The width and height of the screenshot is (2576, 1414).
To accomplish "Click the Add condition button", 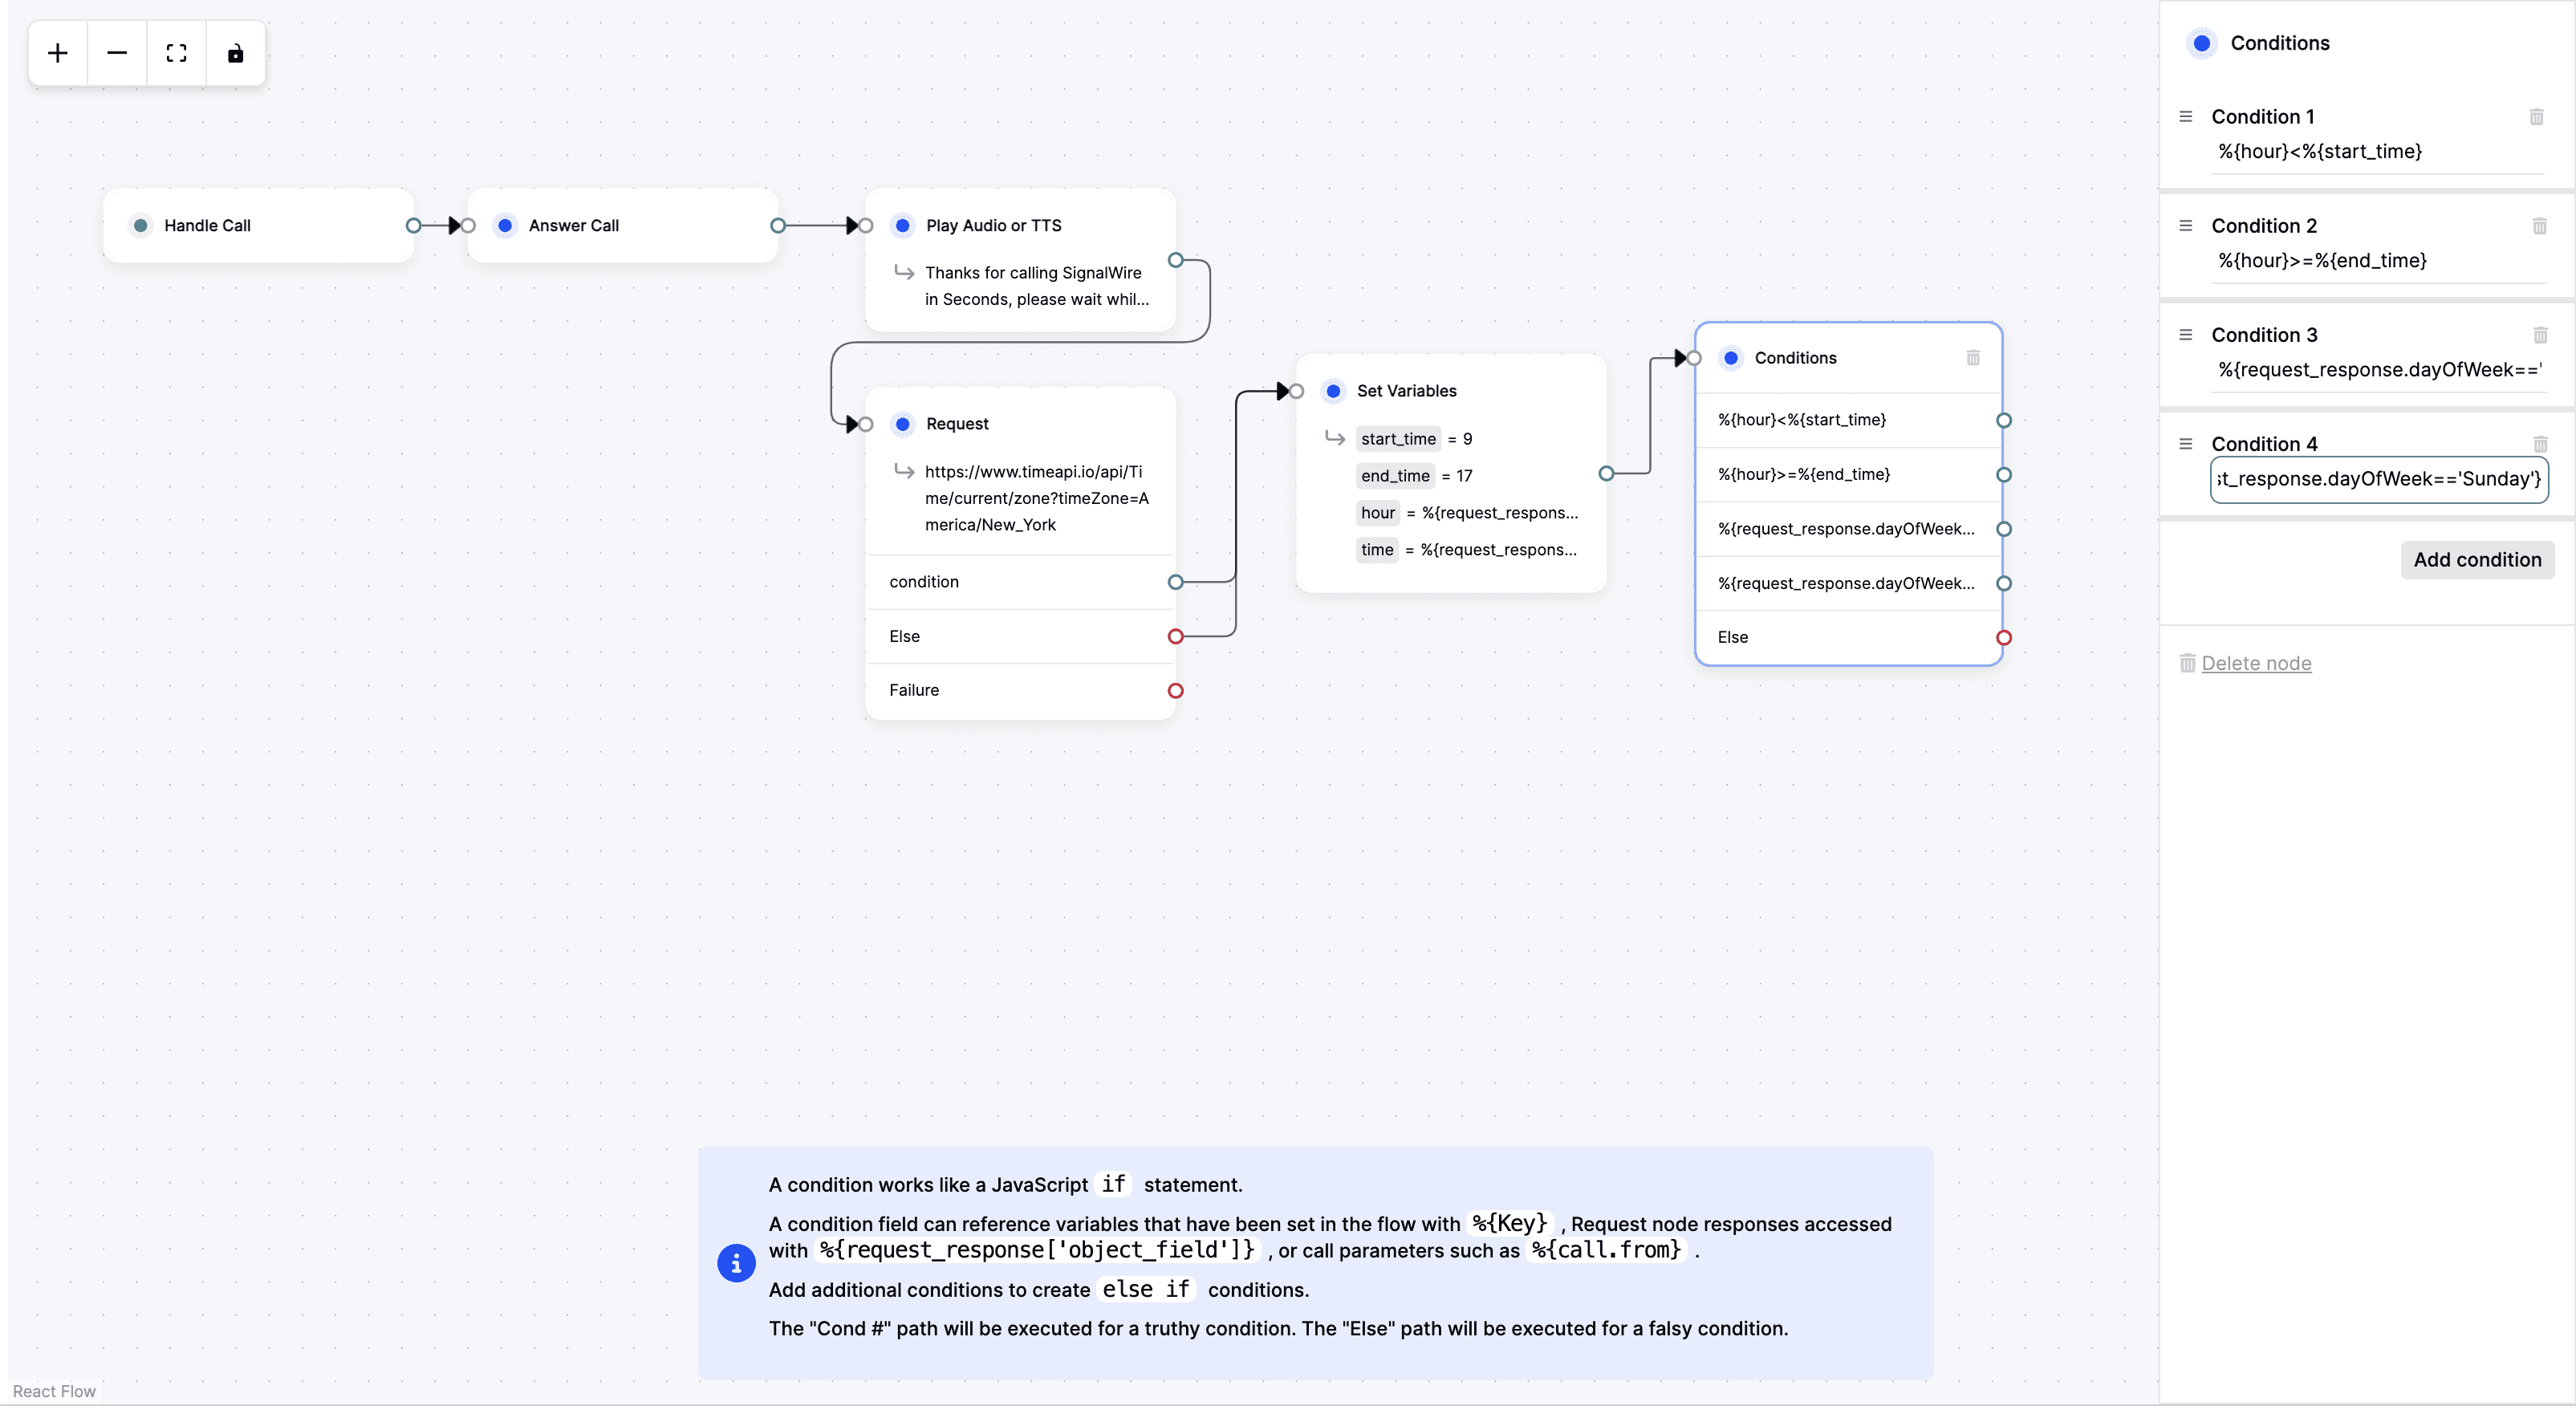I will (x=2477, y=560).
